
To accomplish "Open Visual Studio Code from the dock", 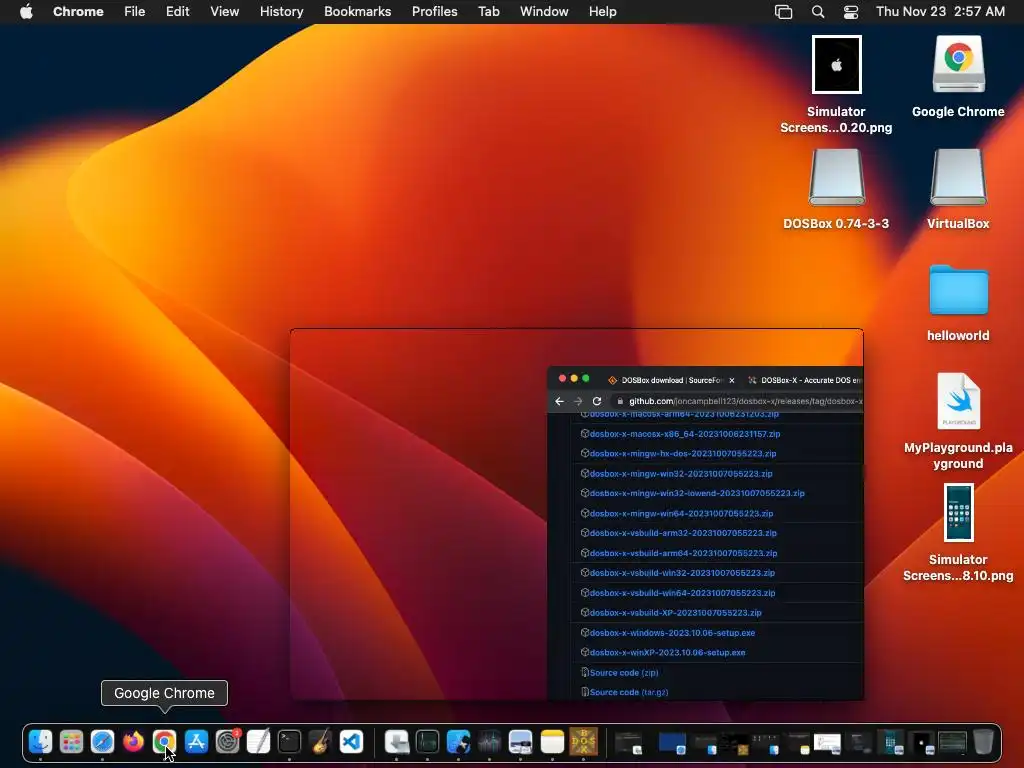I will click(x=351, y=742).
